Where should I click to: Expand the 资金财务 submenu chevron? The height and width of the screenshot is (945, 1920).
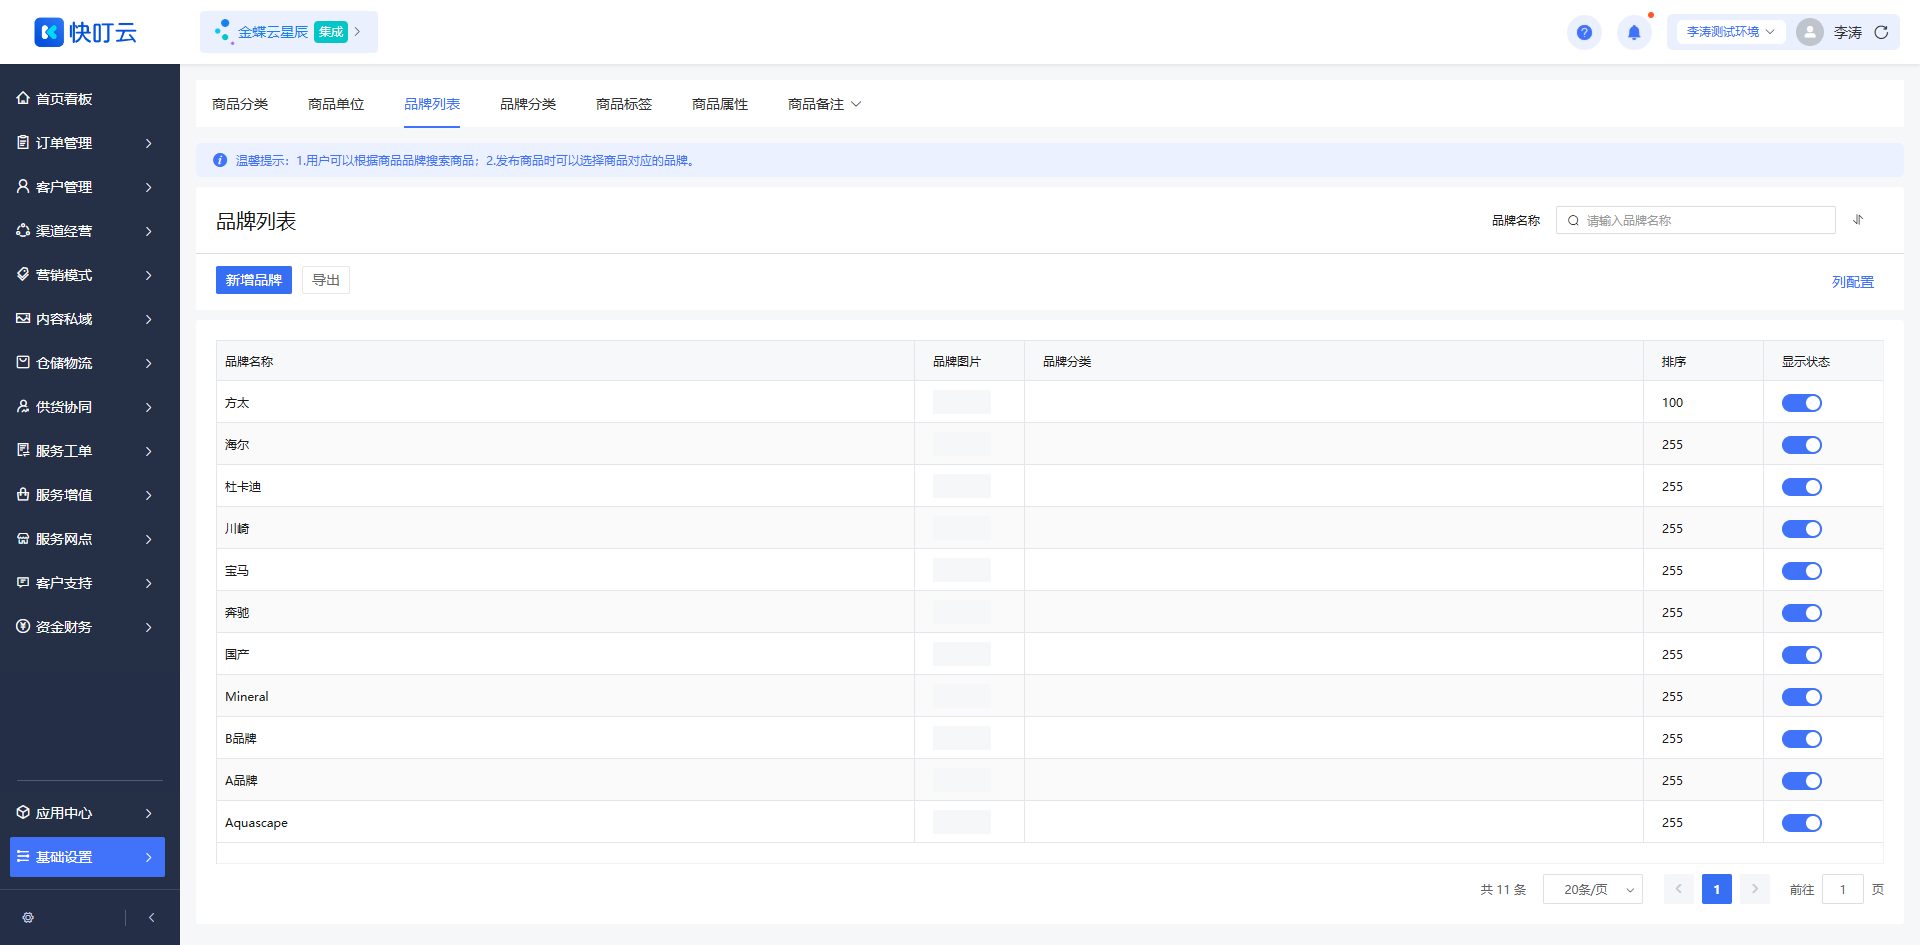pyautogui.click(x=148, y=627)
